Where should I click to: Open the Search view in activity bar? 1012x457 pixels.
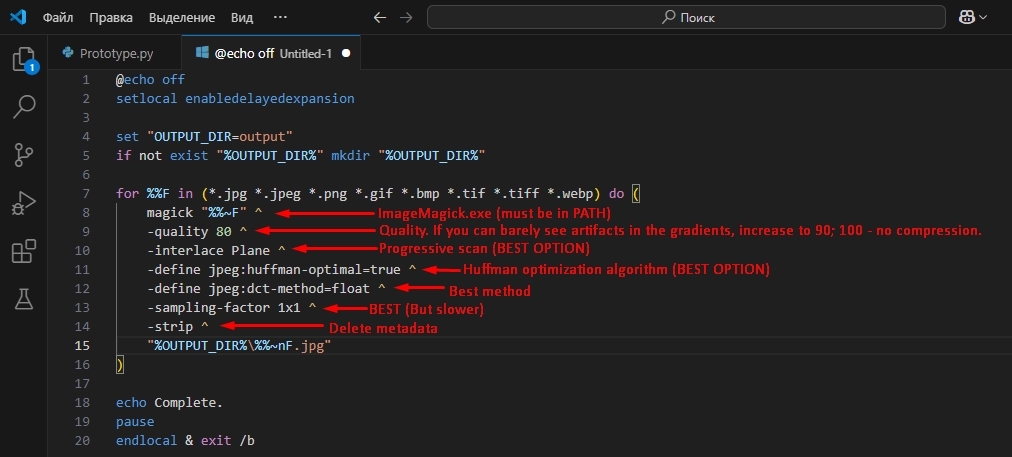[24, 106]
